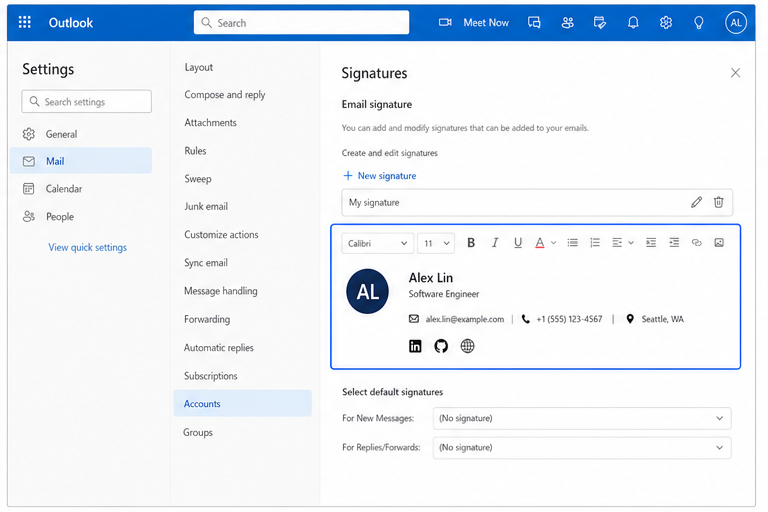Click the settings gear in header

click(665, 23)
